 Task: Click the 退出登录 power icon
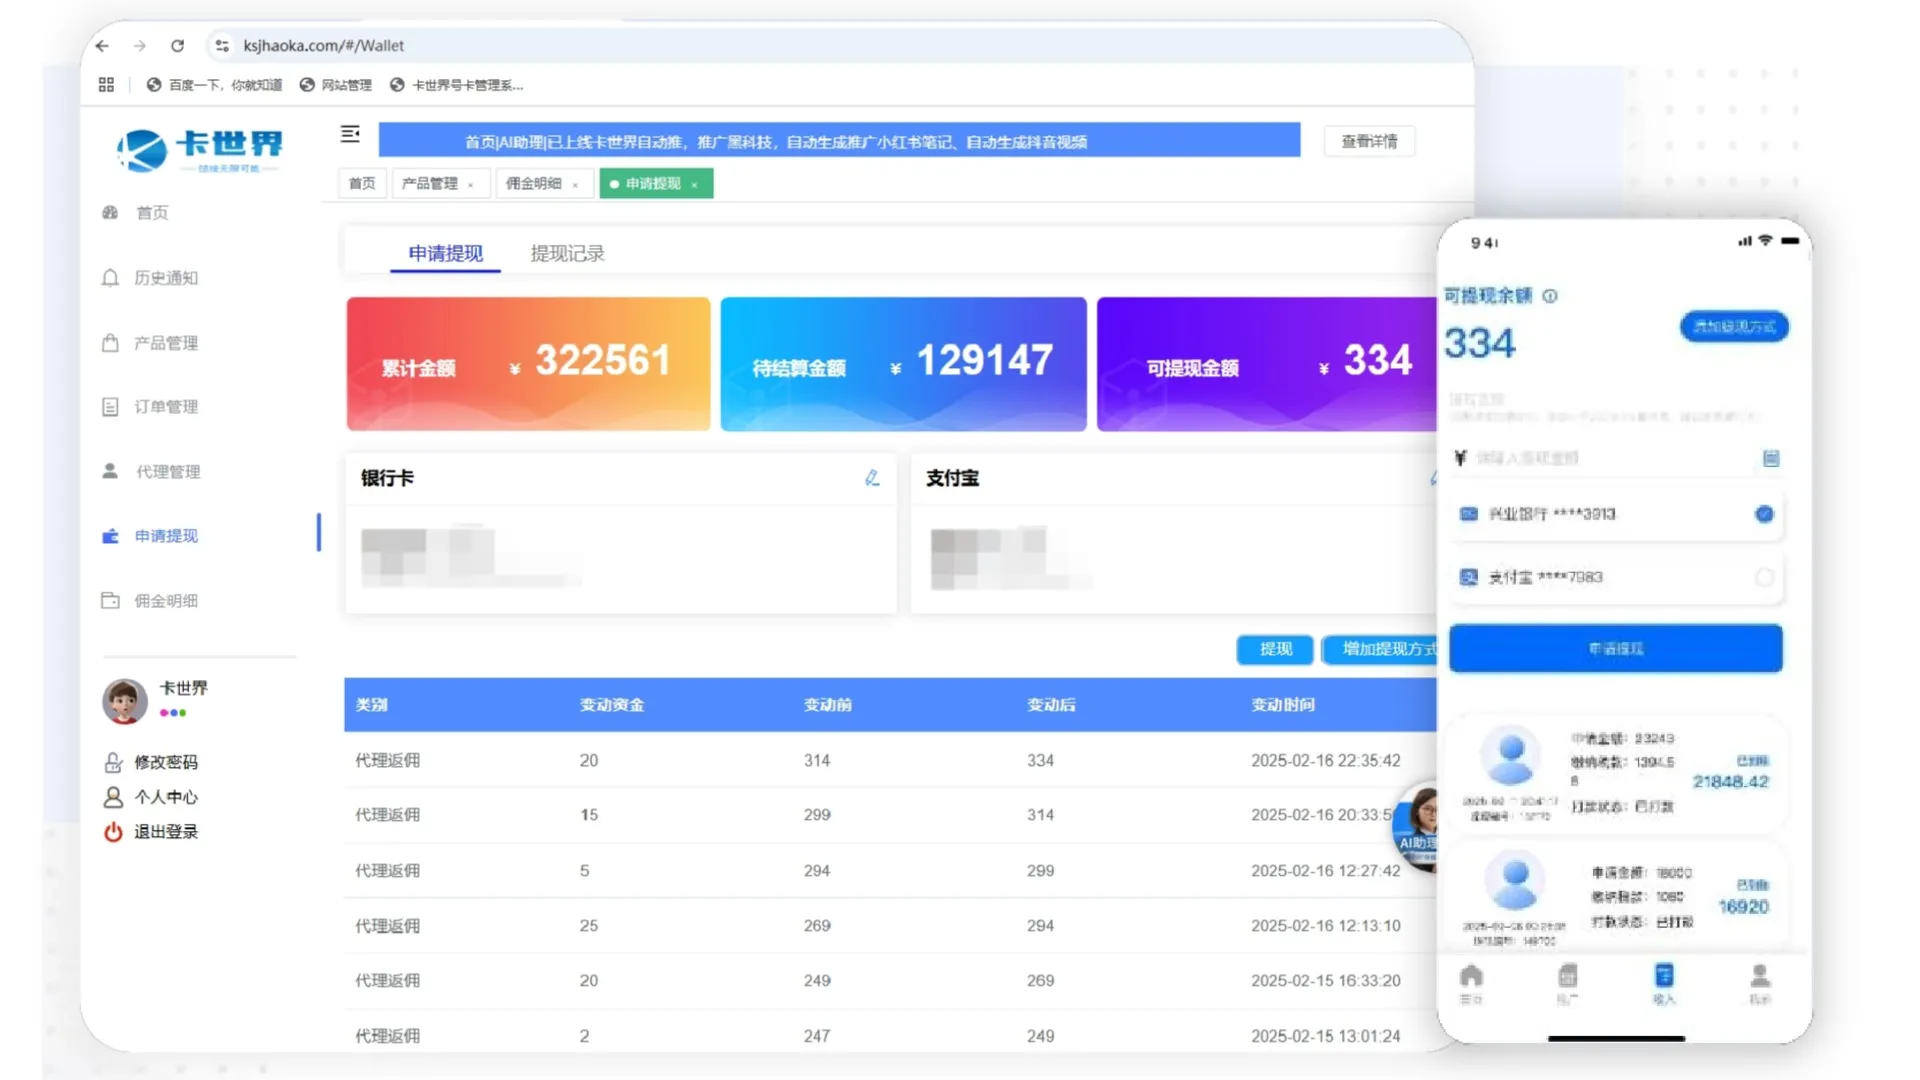113,832
